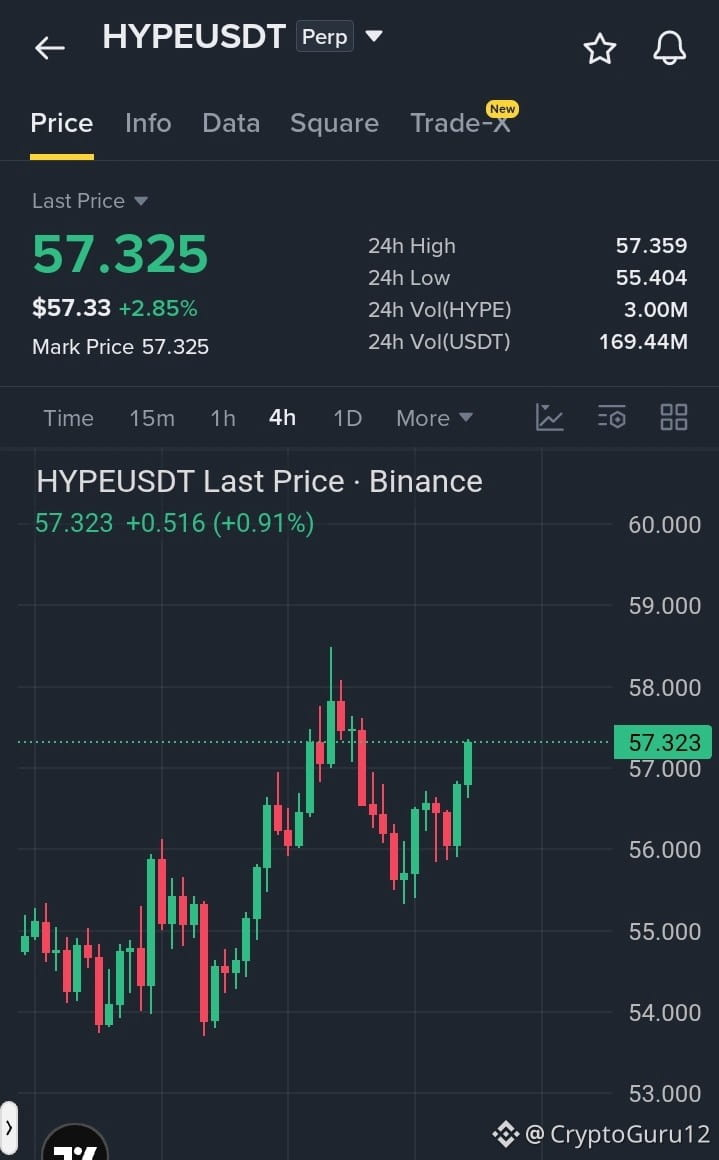The width and height of the screenshot is (719, 1160).
Task: Tap the large 57.325 last price
Action: coord(120,254)
